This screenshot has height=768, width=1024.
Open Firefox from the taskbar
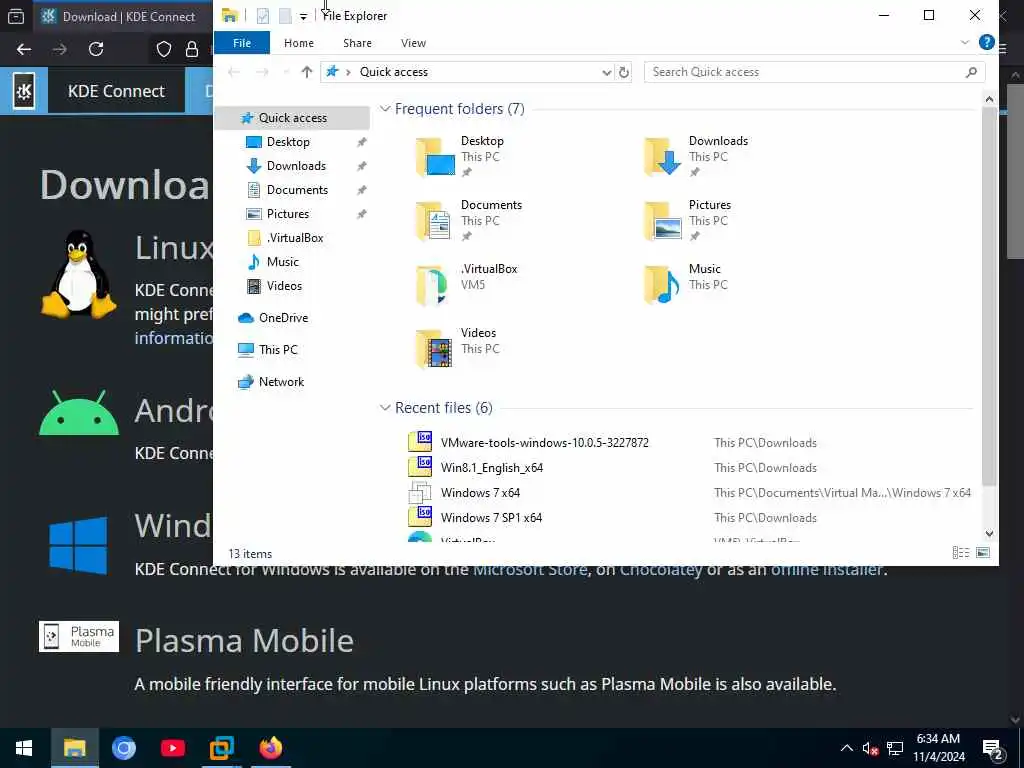point(270,748)
